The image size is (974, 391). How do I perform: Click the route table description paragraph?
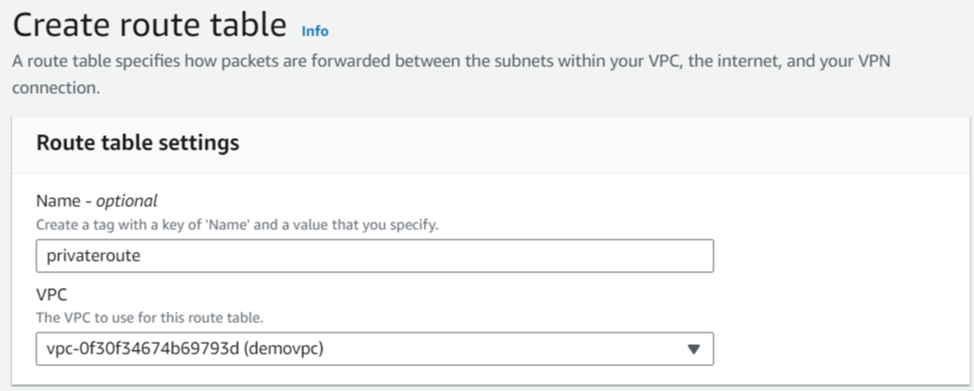452,75
